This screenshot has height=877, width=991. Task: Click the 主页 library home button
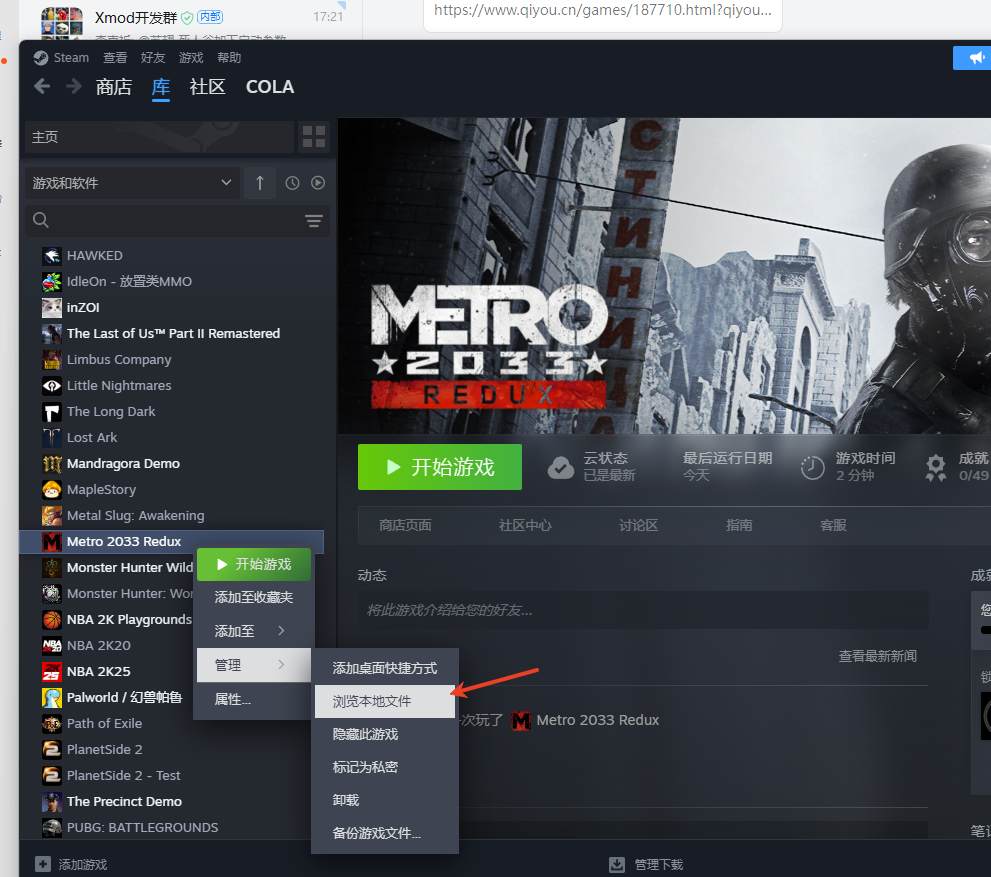tap(159, 136)
